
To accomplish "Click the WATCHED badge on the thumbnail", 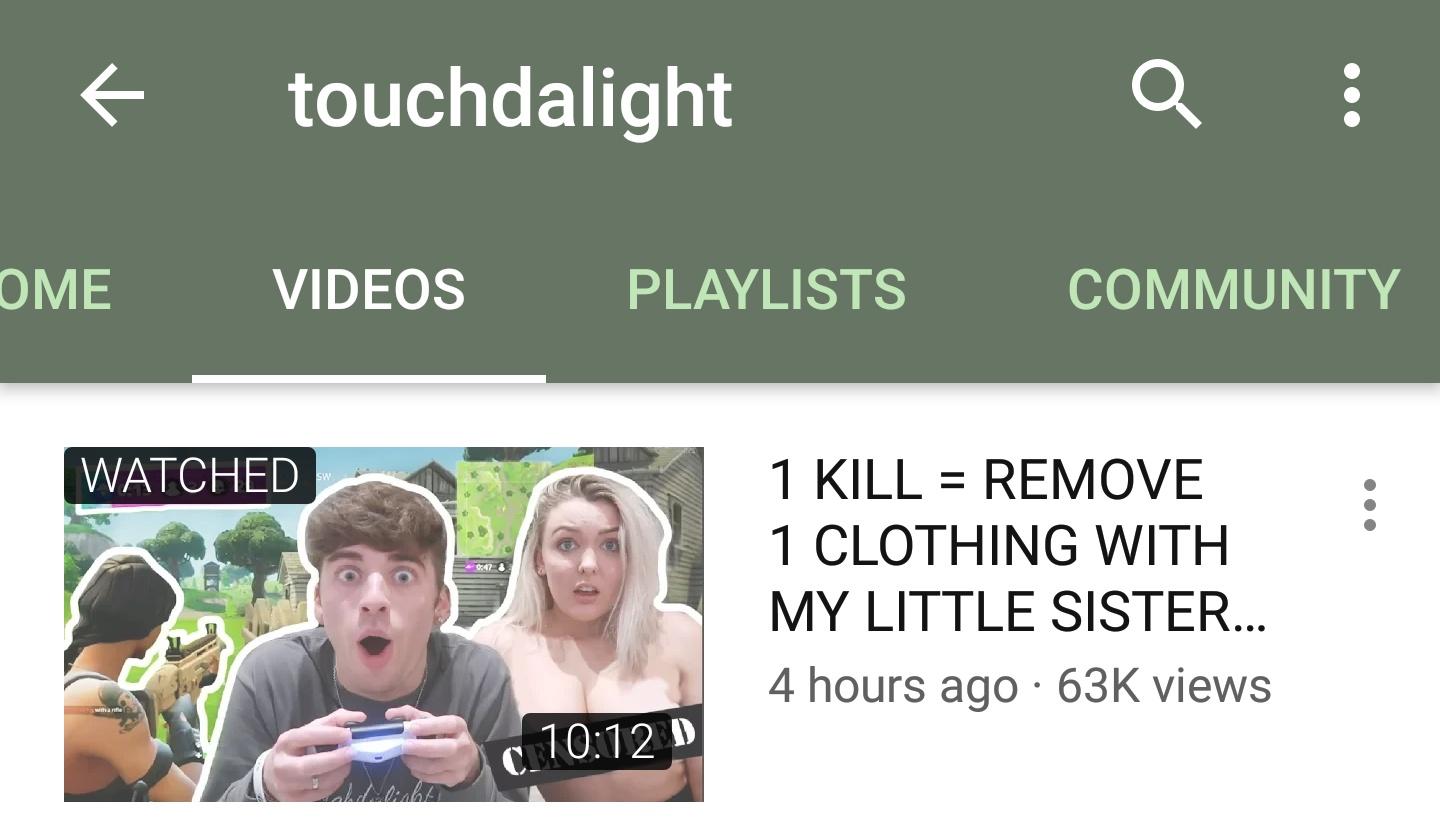I will tap(190, 475).
